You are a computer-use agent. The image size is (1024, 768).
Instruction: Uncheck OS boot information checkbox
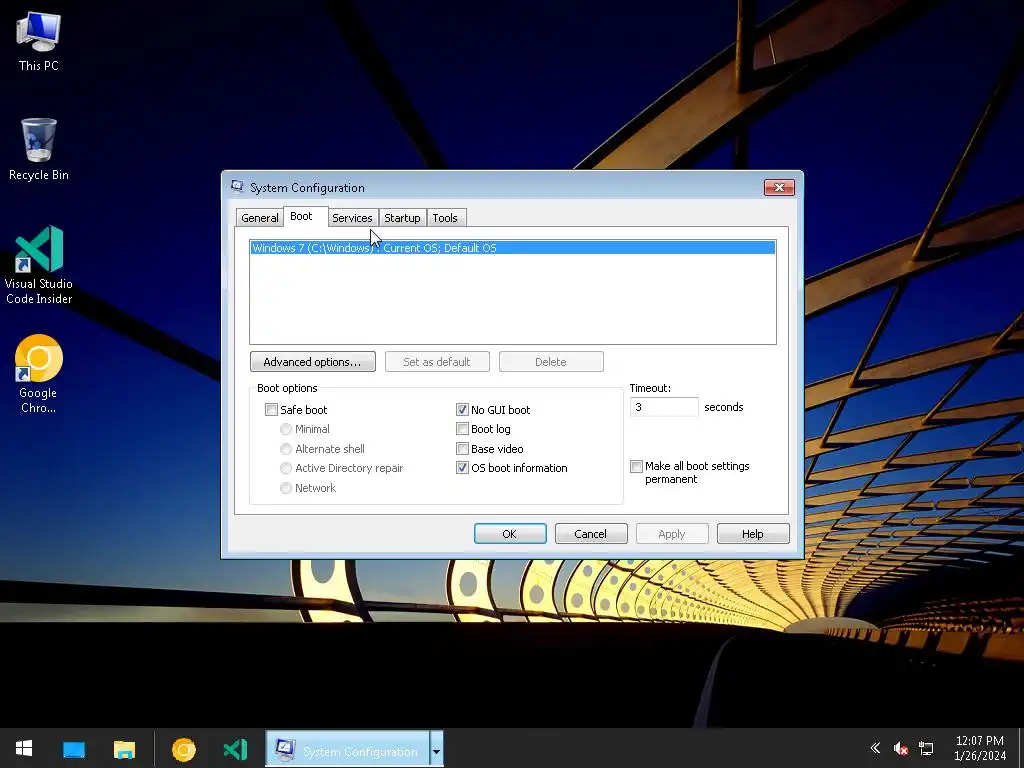pos(462,468)
